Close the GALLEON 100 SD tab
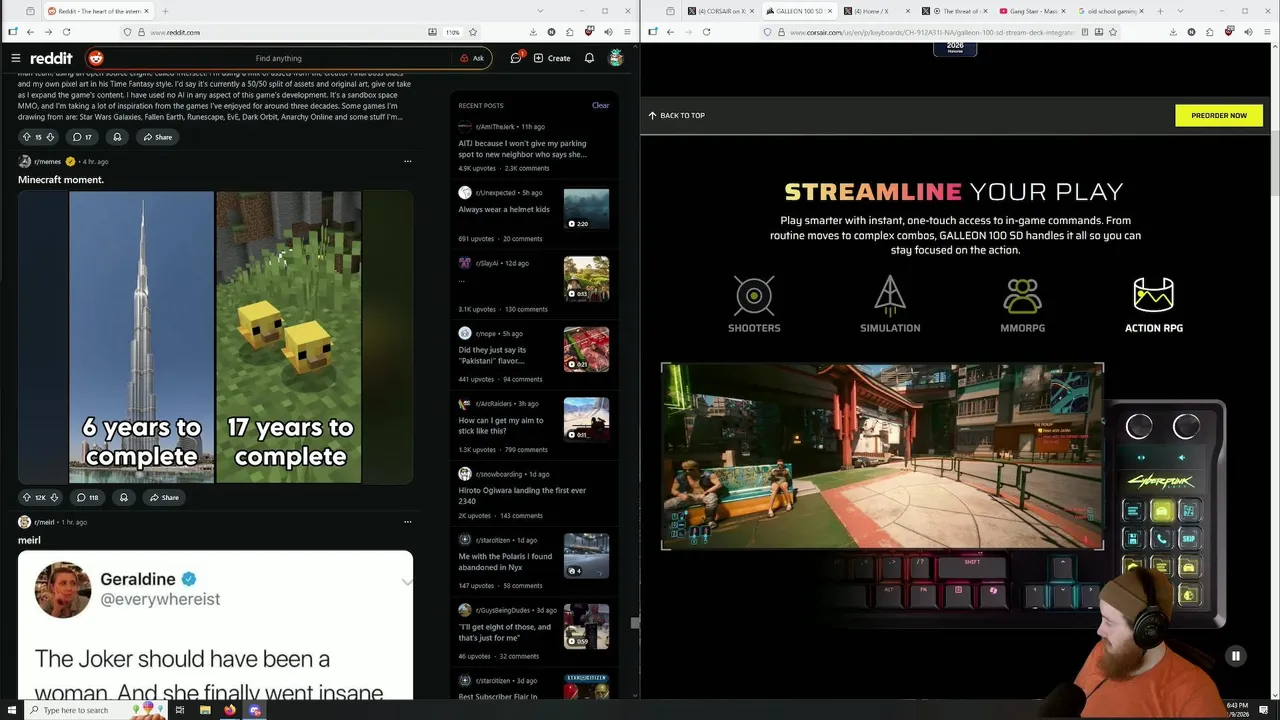1280x720 pixels. pyautogui.click(x=831, y=11)
